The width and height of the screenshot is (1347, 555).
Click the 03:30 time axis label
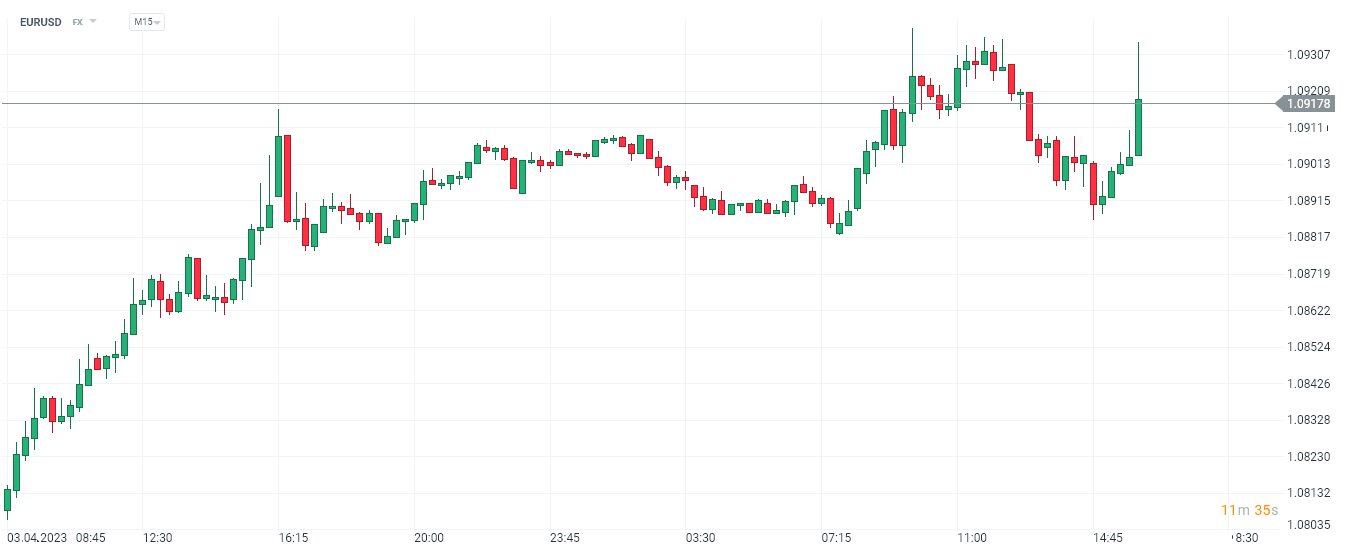pyautogui.click(x=700, y=538)
